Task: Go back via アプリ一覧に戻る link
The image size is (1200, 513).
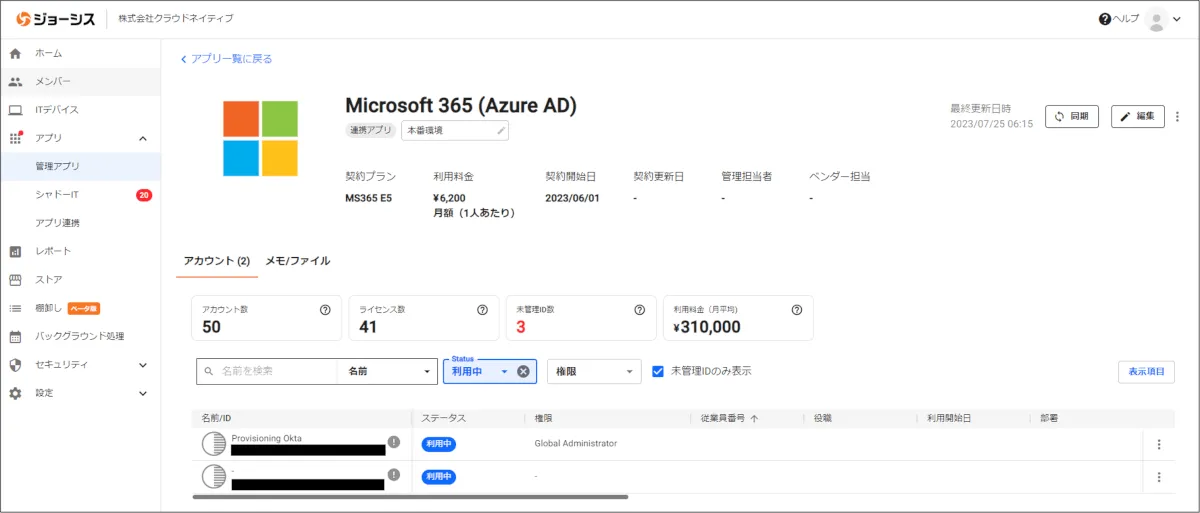Action: click(x=226, y=59)
